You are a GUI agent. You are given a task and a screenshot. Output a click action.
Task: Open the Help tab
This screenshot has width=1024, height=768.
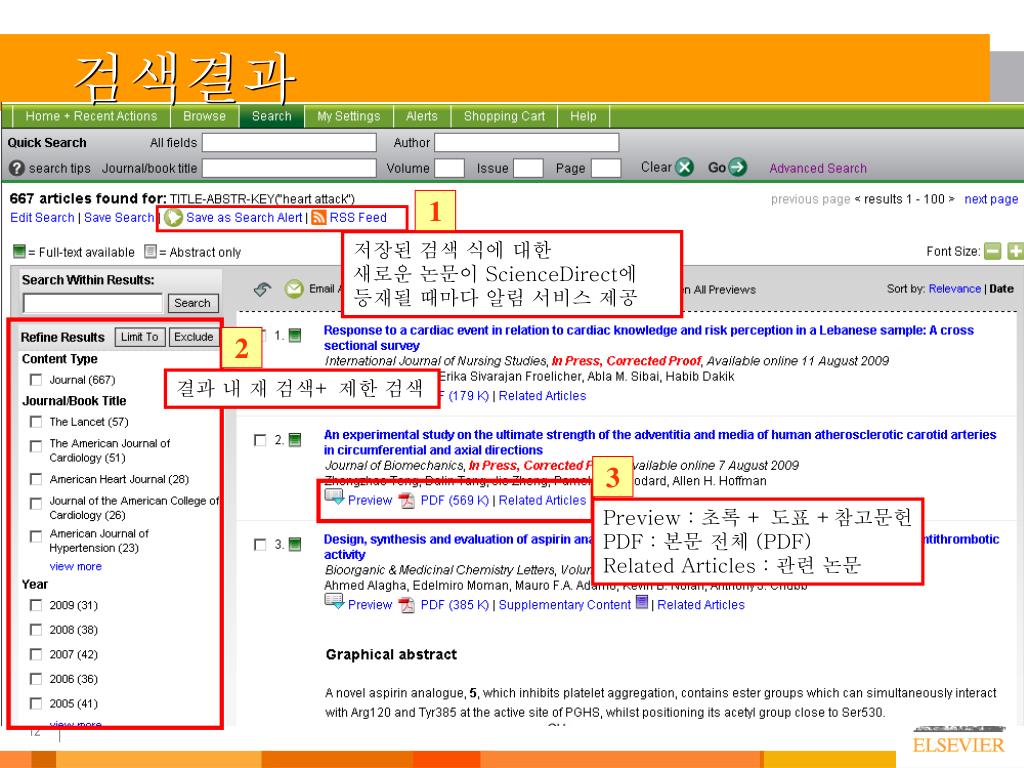583,116
